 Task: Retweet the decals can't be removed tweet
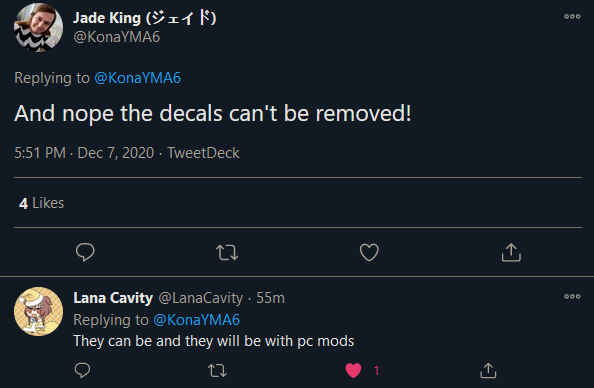[227, 252]
